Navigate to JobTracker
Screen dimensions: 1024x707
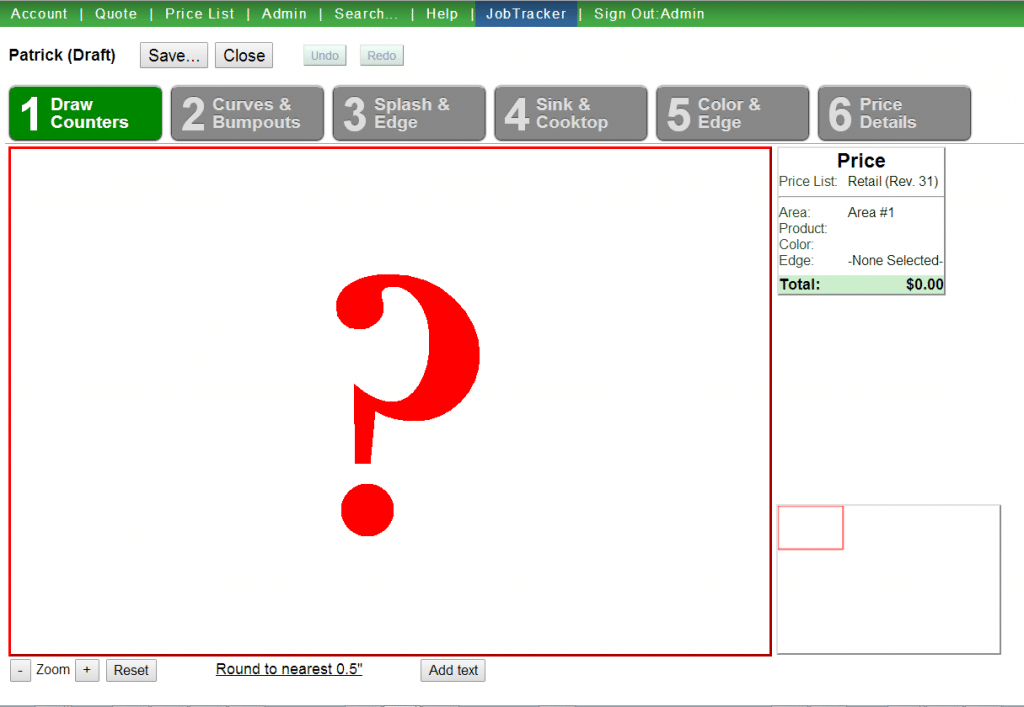click(526, 13)
